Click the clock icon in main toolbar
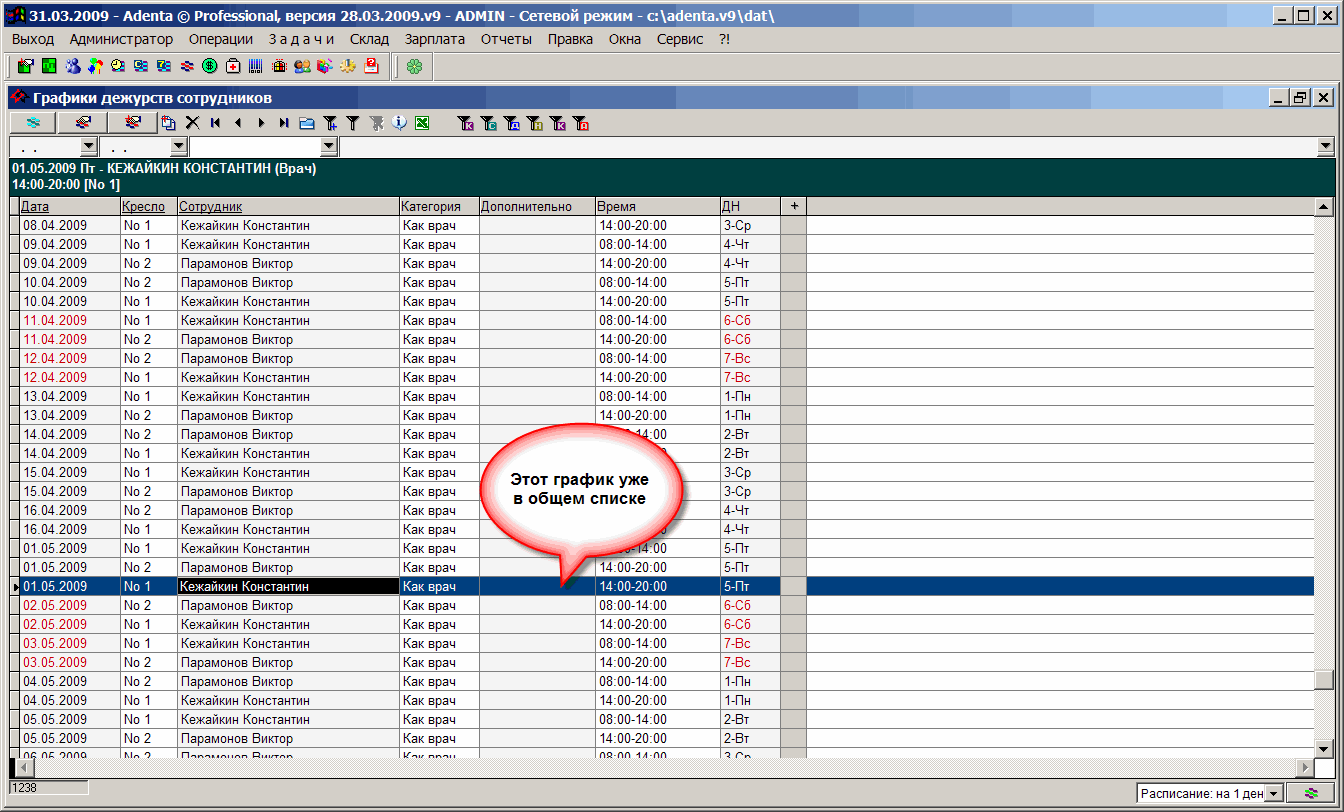This screenshot has height=812, width=1344. click(x=118, y=66)
